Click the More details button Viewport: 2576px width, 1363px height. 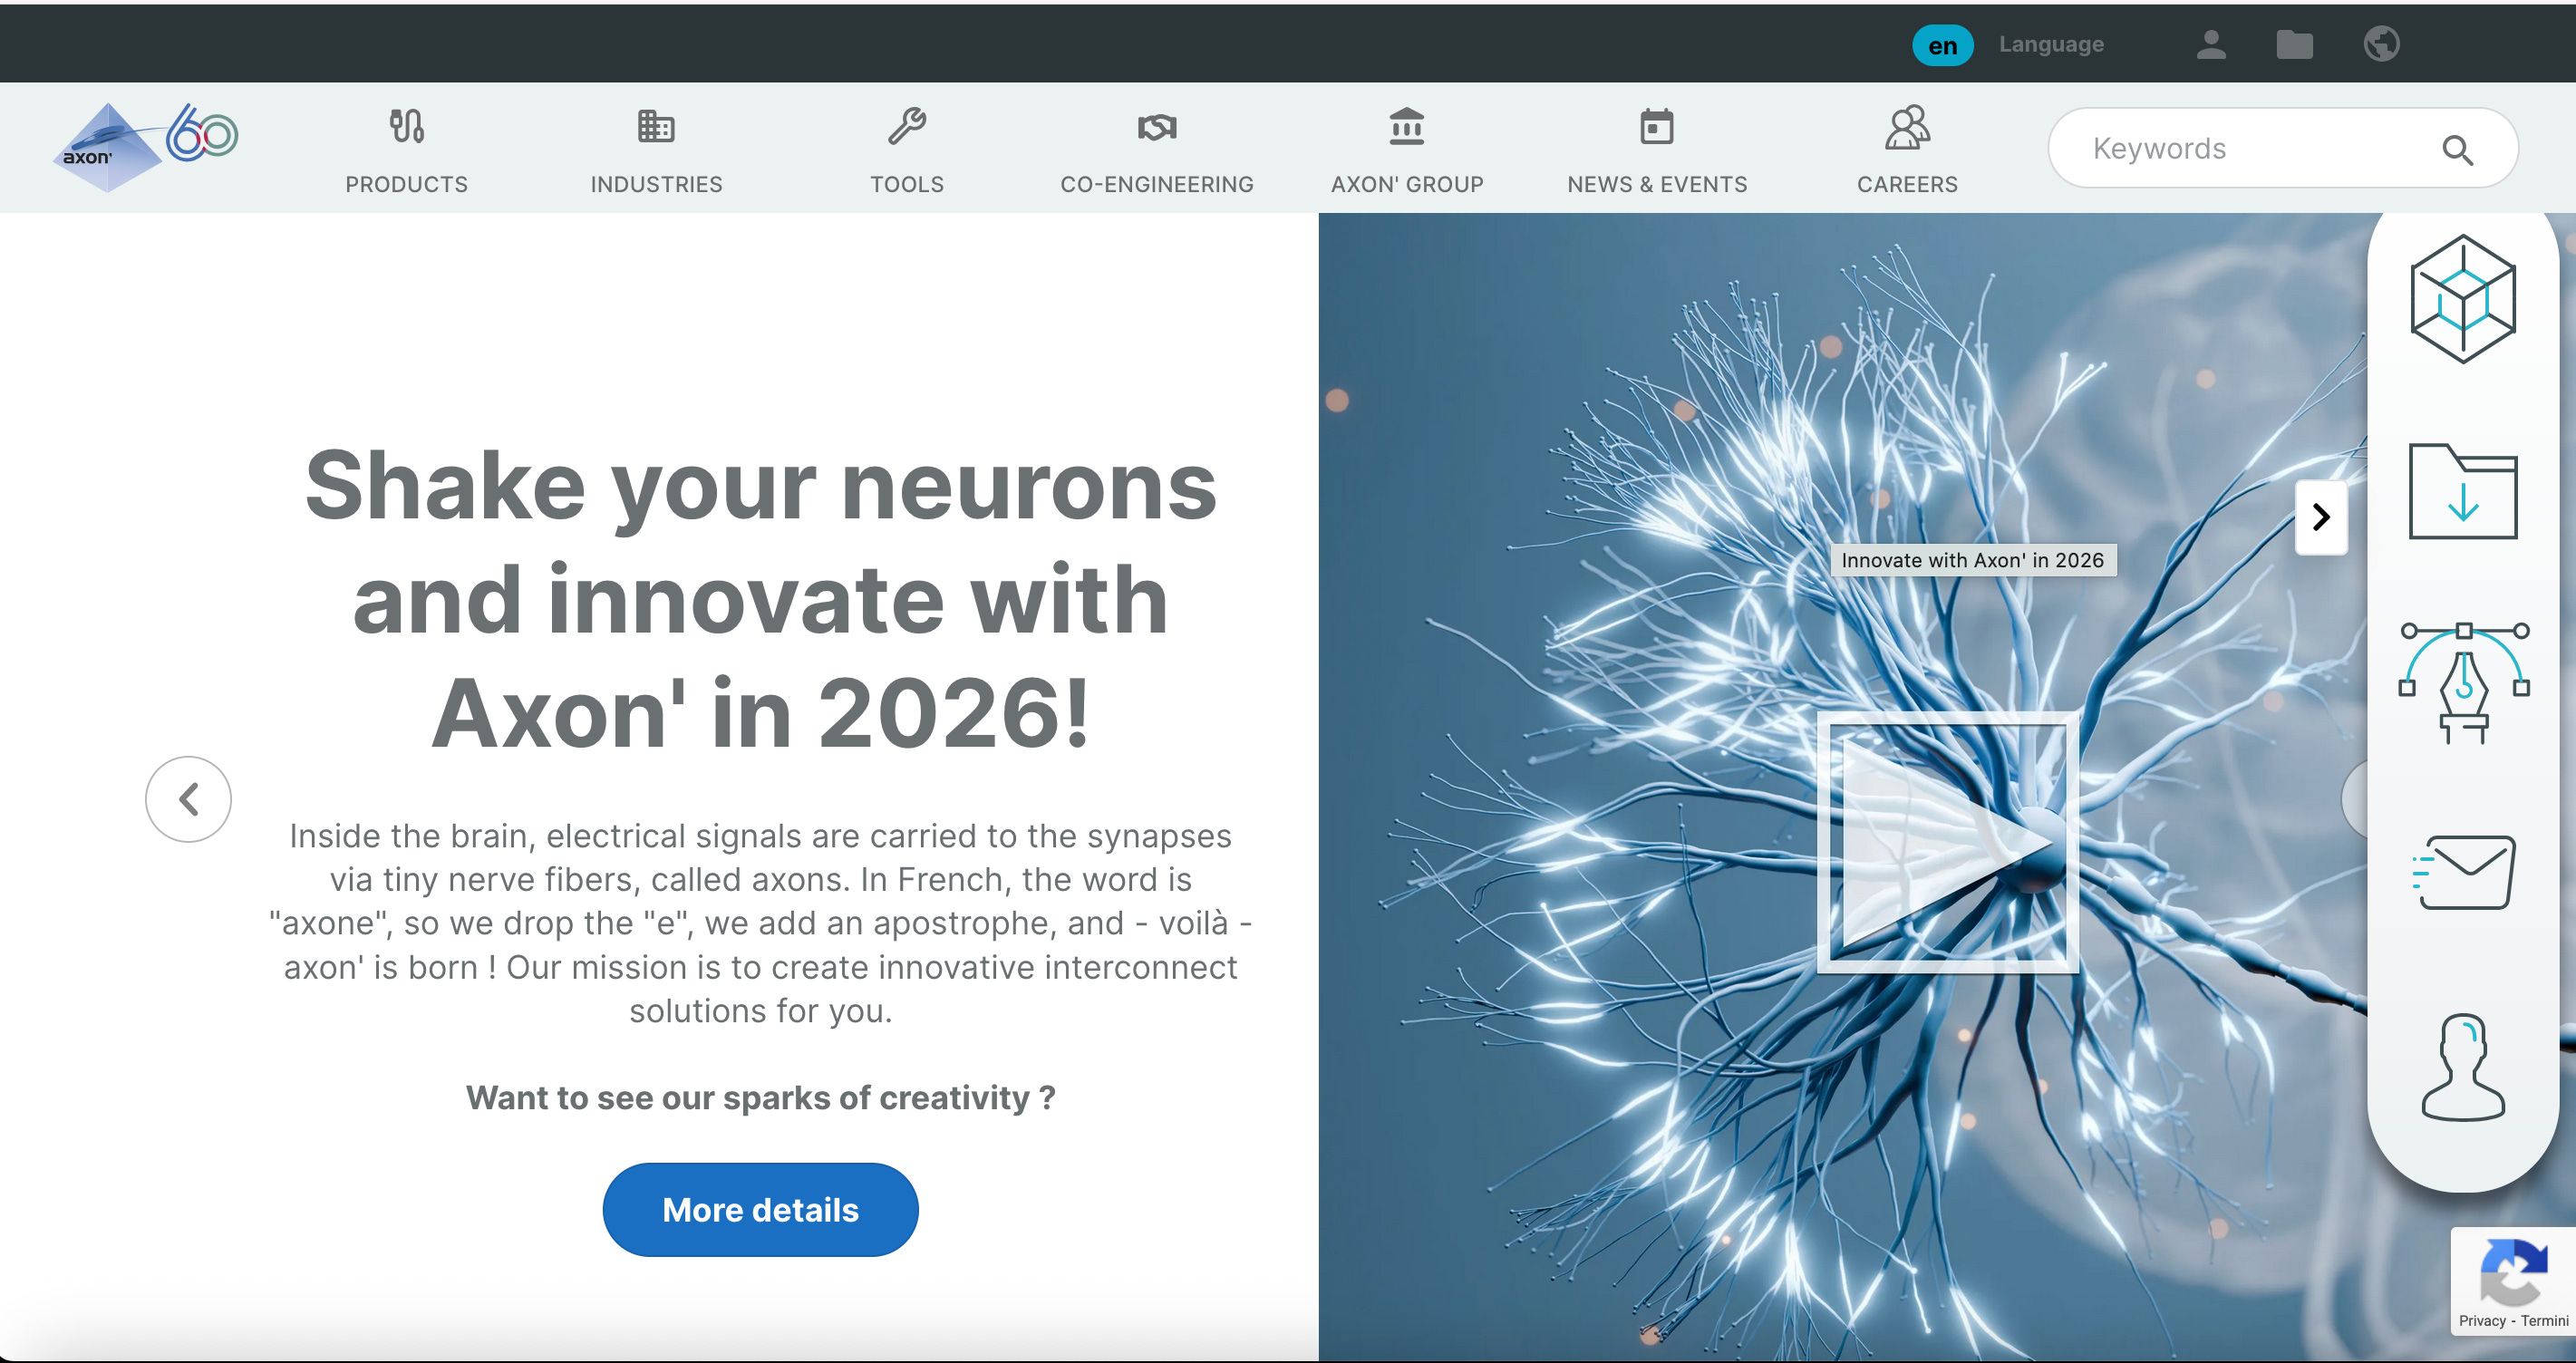760,1209
